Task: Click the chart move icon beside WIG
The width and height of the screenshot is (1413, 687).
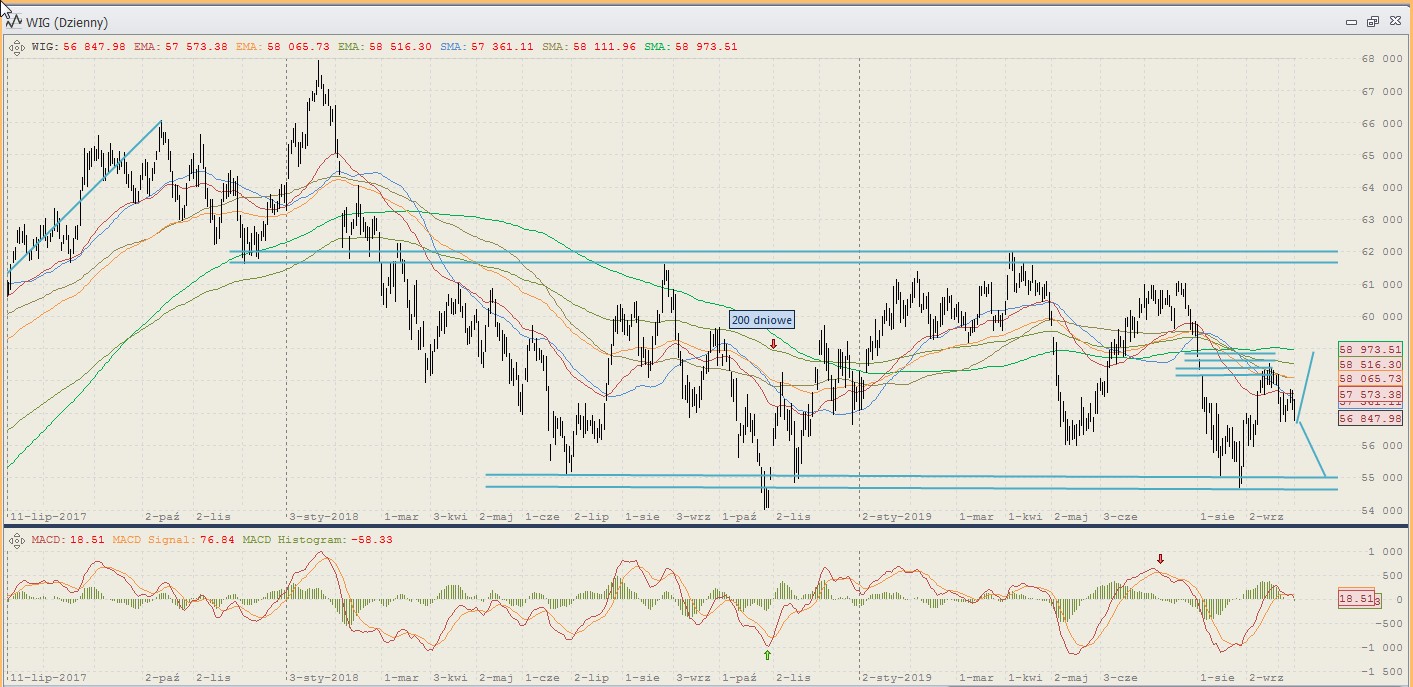Action: click(17, 46)
